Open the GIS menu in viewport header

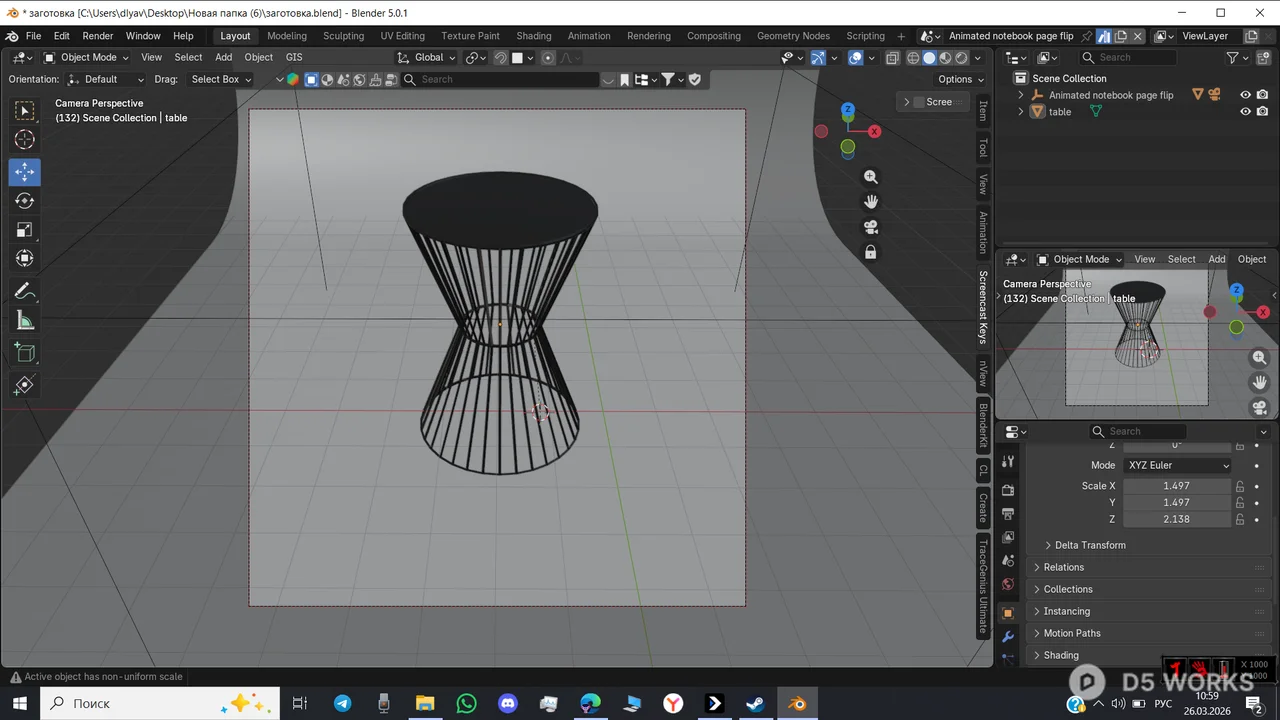click(294, 58)
